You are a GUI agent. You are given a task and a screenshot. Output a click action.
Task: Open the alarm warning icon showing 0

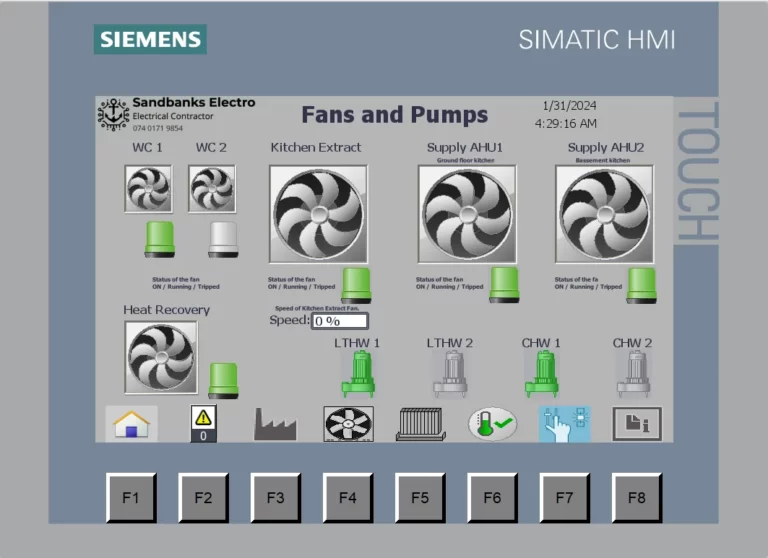coord(203,423)
